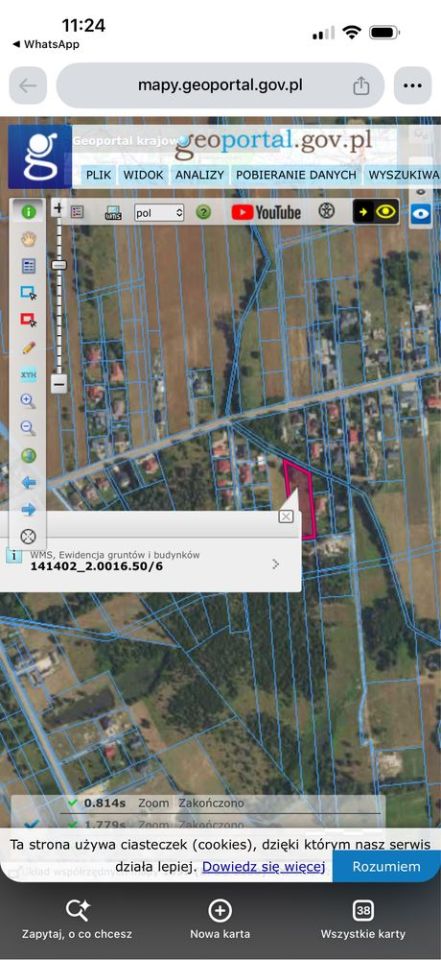Viewport: 441px width, 960px height.
Task: Click the zoom slider handle
Action: [x=59, y=265]
